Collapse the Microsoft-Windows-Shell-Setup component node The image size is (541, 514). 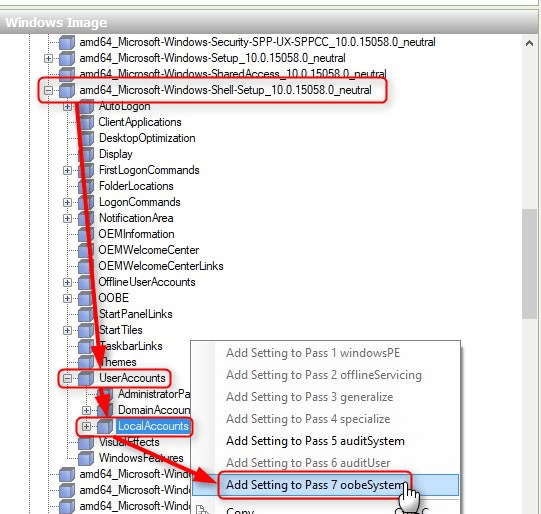48,91
